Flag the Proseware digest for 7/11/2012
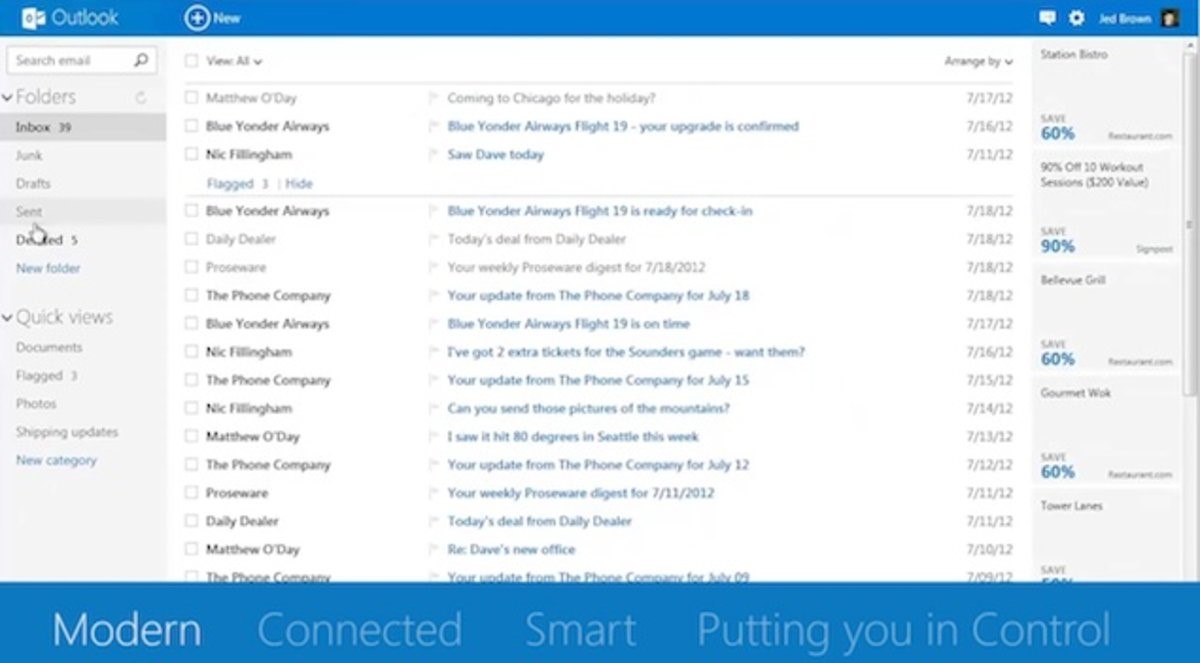Image resolution: width=1200 pixels, height=663 pixels. (x=434, y=493)
